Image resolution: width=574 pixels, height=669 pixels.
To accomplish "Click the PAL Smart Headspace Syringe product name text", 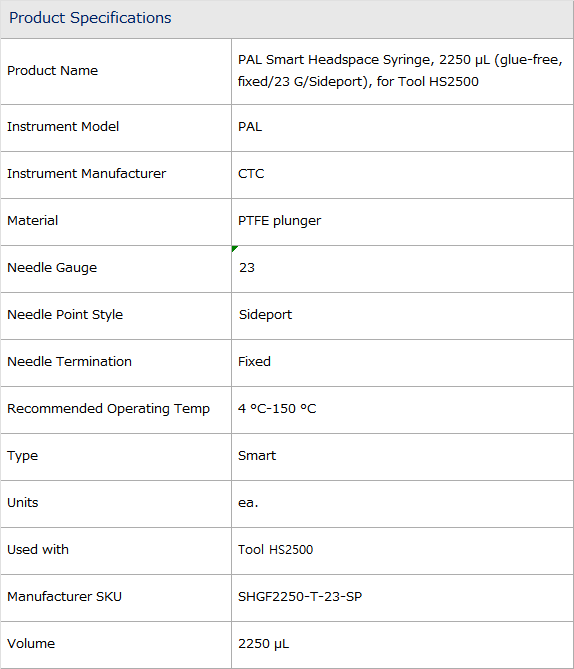I will tap(400, 70).
